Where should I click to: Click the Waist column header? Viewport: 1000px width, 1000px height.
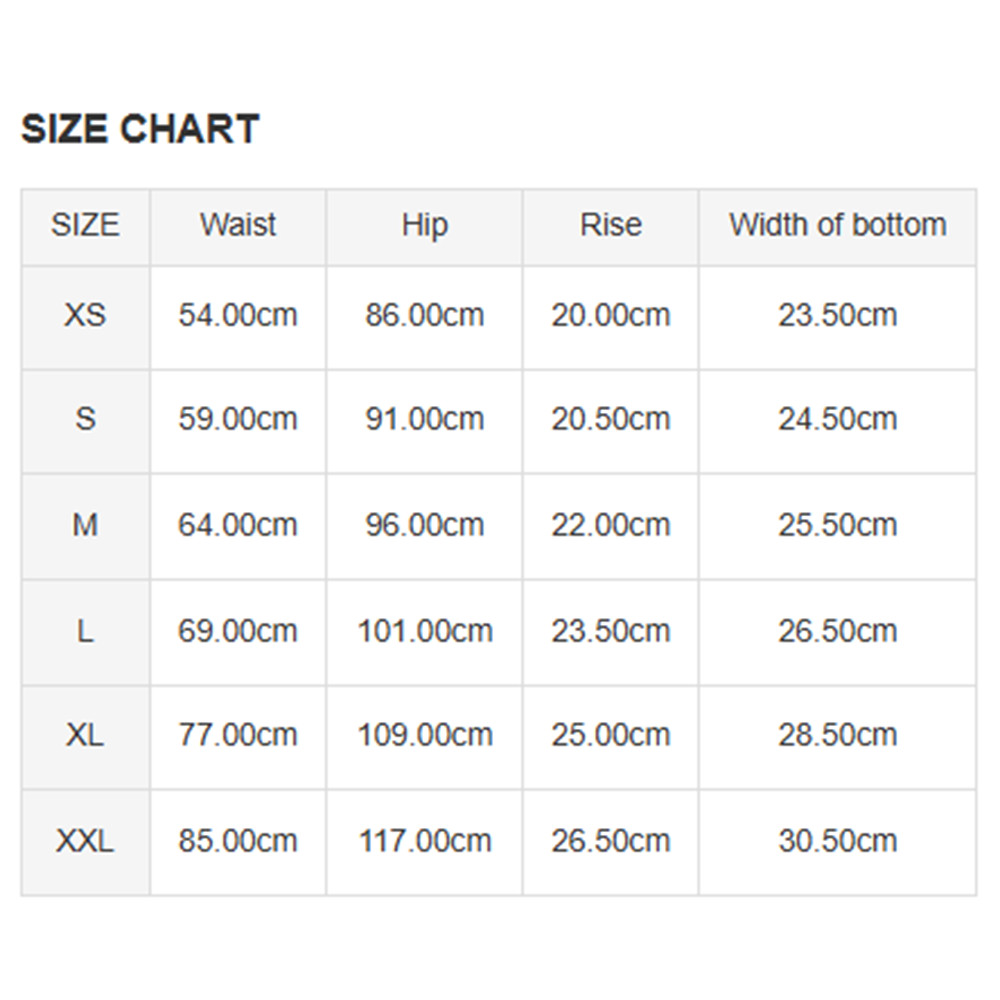(x=238, y=225)
